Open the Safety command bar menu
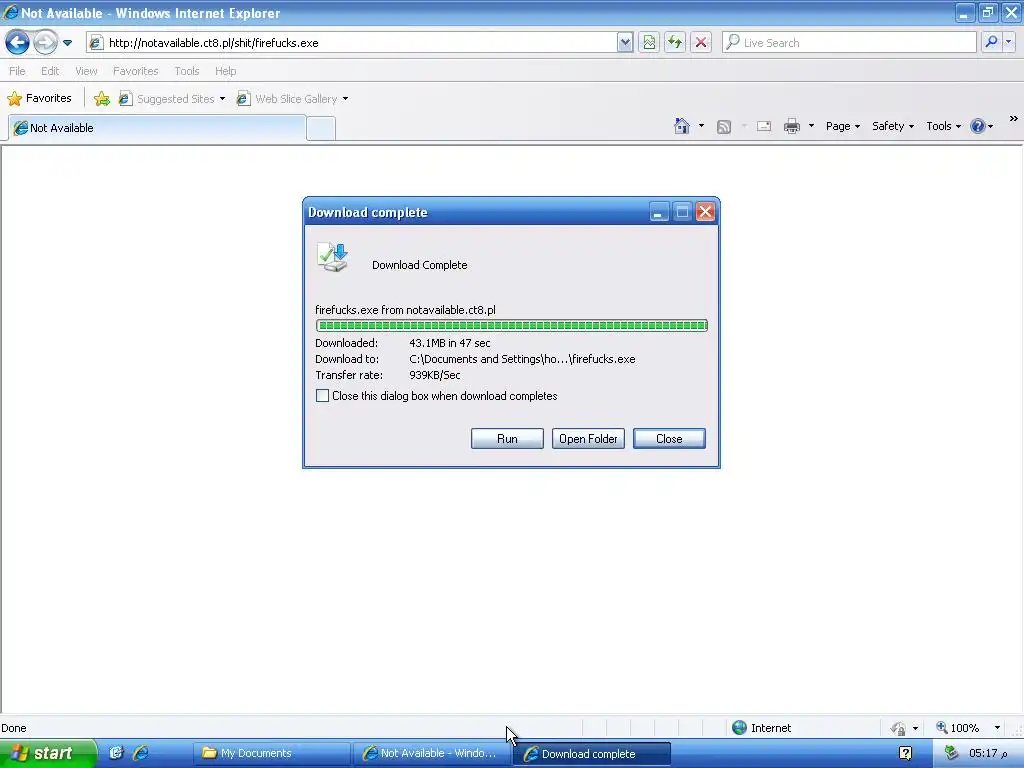Screen dimensions: 1024x768 click(893, 126)
